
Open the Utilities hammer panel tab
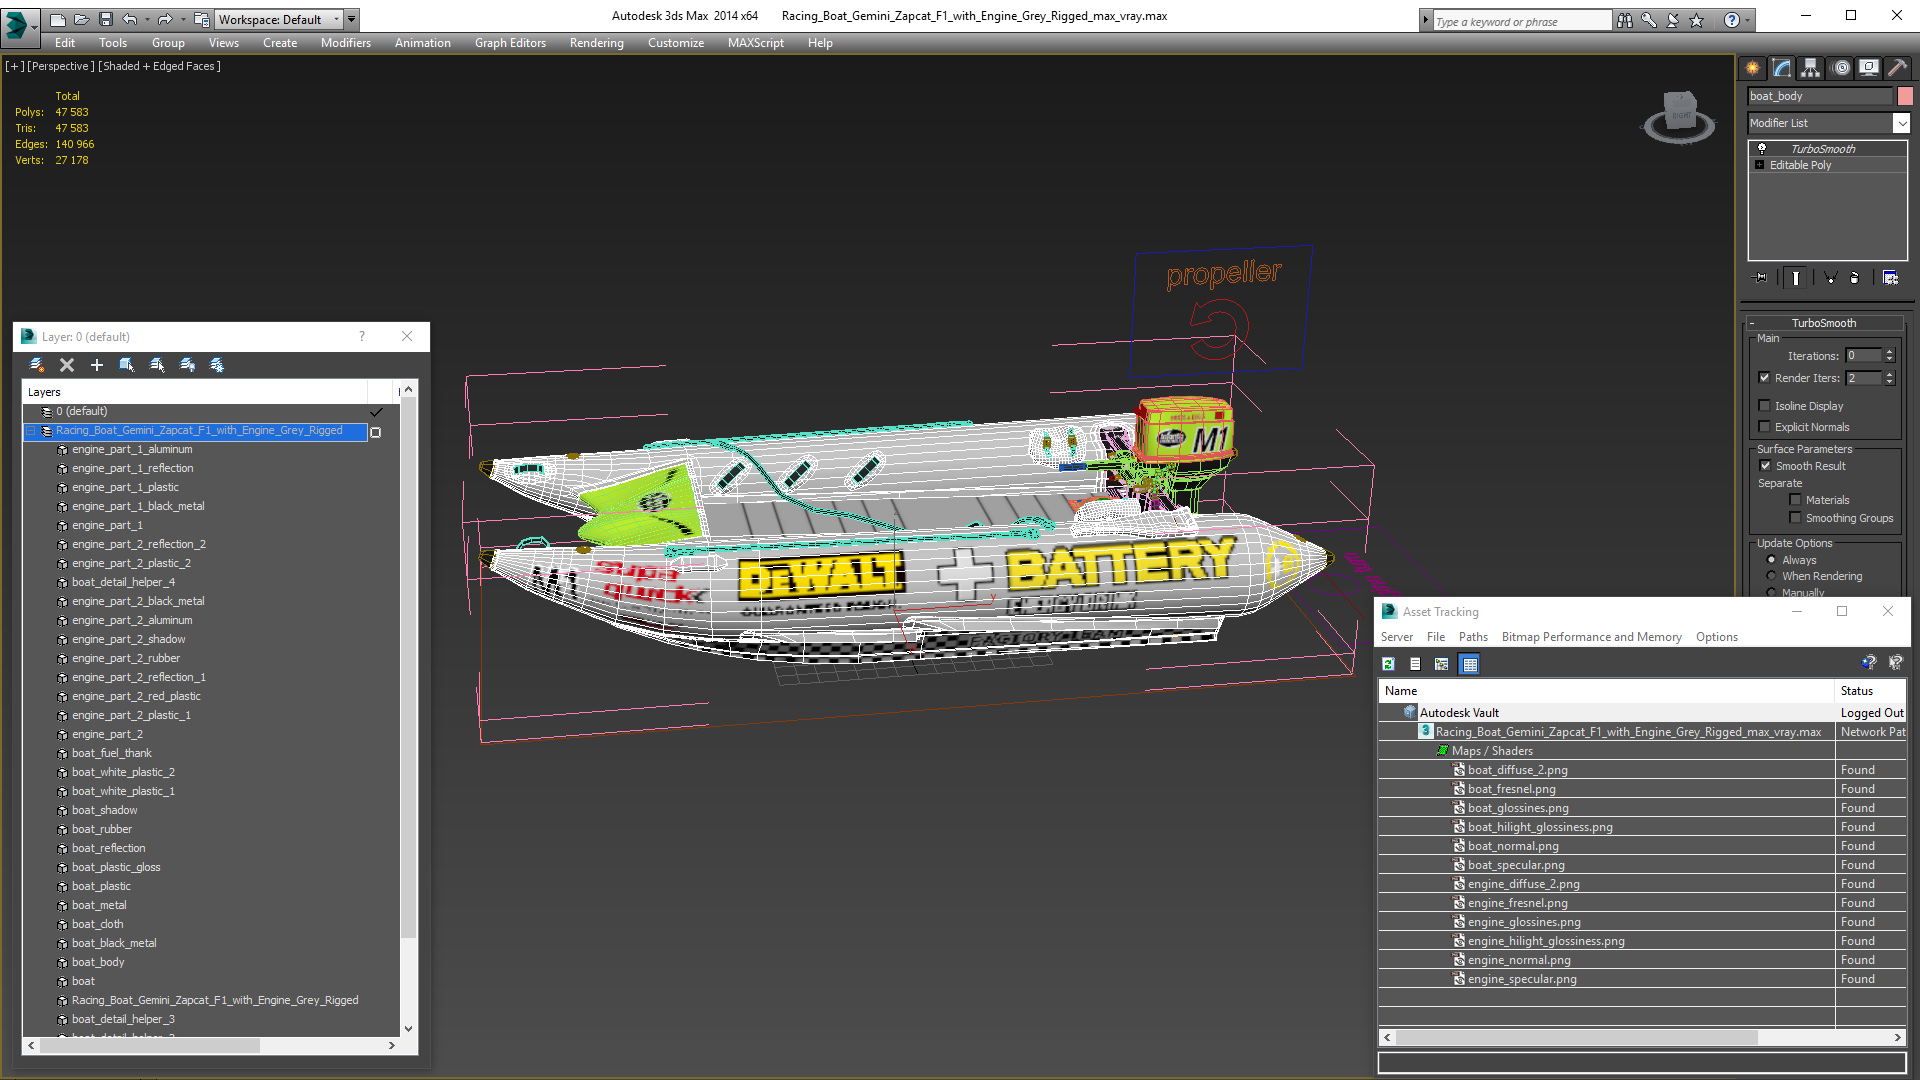click(1897, 68)
